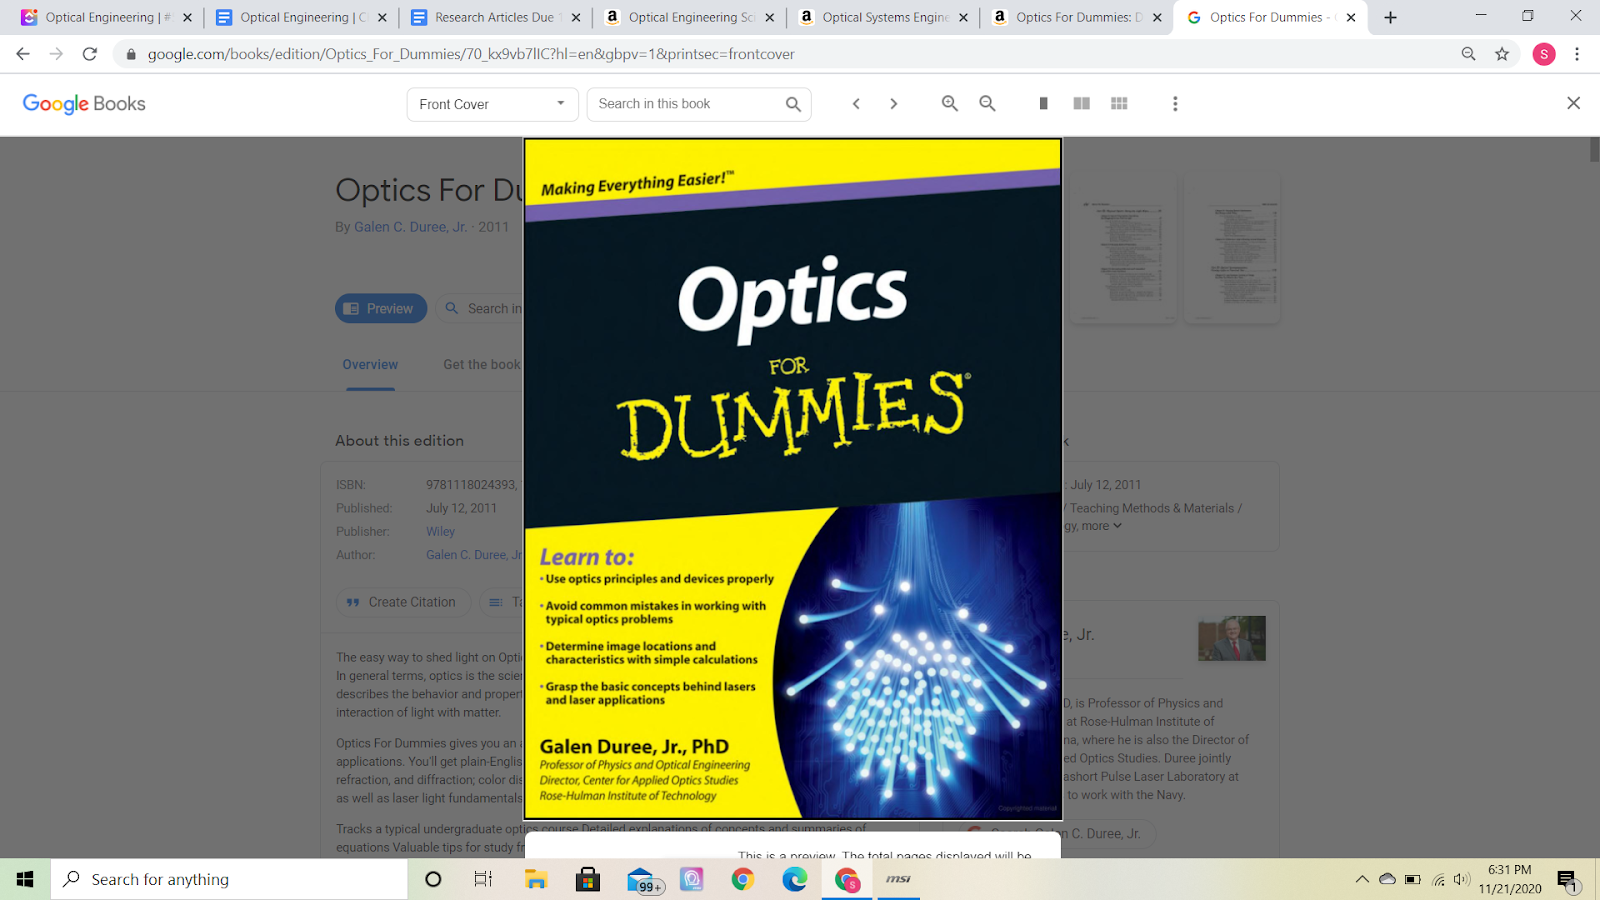The image size is (1600, 900).
Task: Open Google Books more options menu
Action: click(x=1175, y=104)
